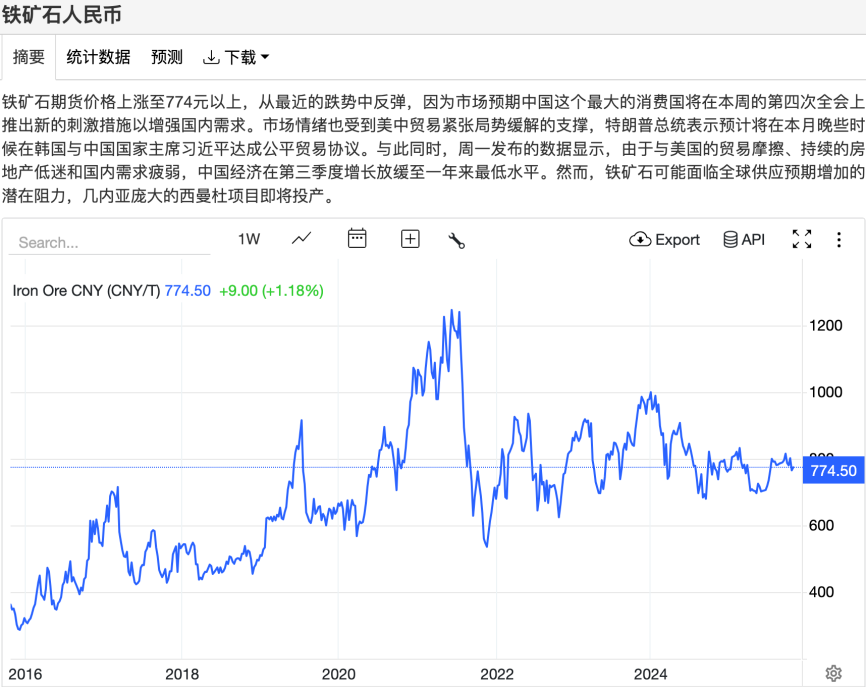Screen dimensions: 866x687
Task: Toggle fullscreen chart view
Action: (801, 239)
